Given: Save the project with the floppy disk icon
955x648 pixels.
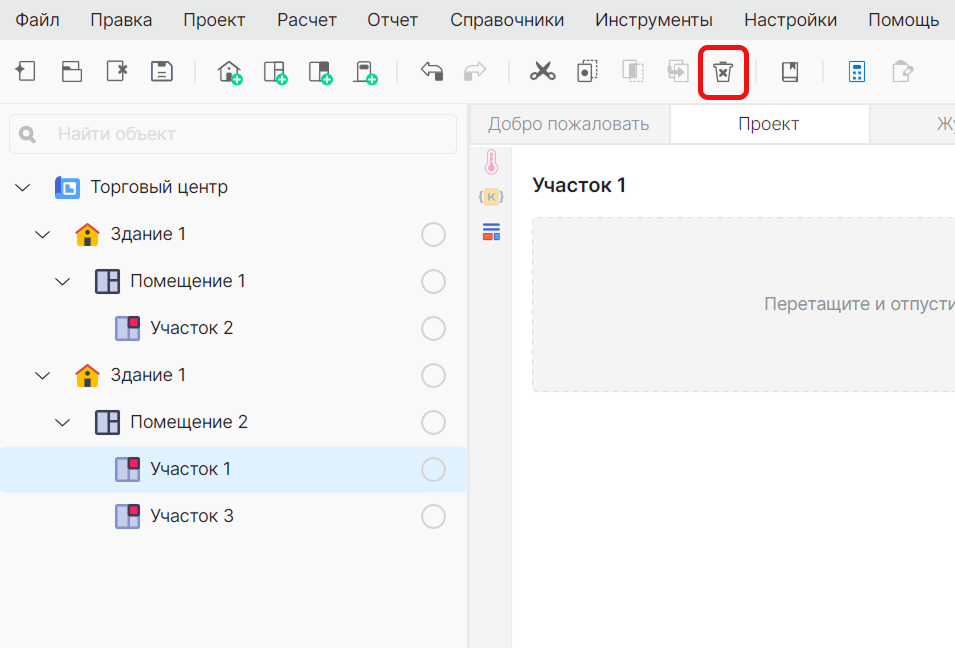Looking at the screenshot, I should [x=162, y=71].
